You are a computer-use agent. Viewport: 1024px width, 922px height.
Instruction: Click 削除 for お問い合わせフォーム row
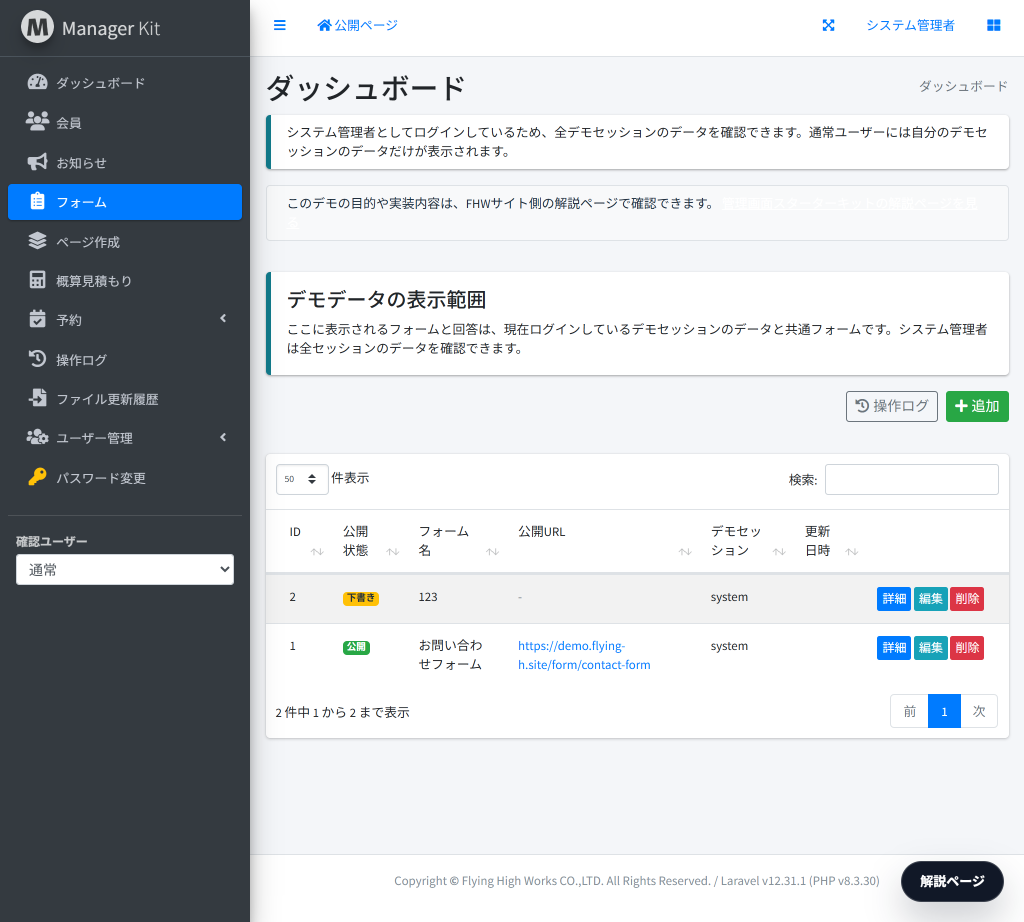[967, 648]
